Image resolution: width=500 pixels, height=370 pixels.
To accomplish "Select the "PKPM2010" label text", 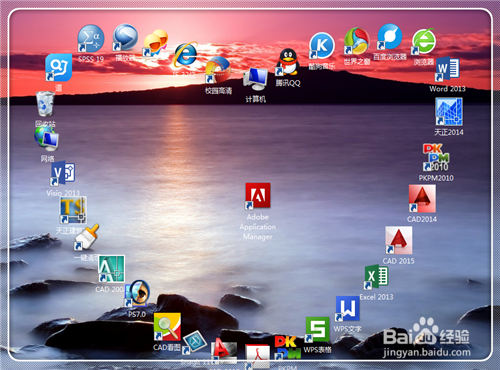I will tap(436, 178).
